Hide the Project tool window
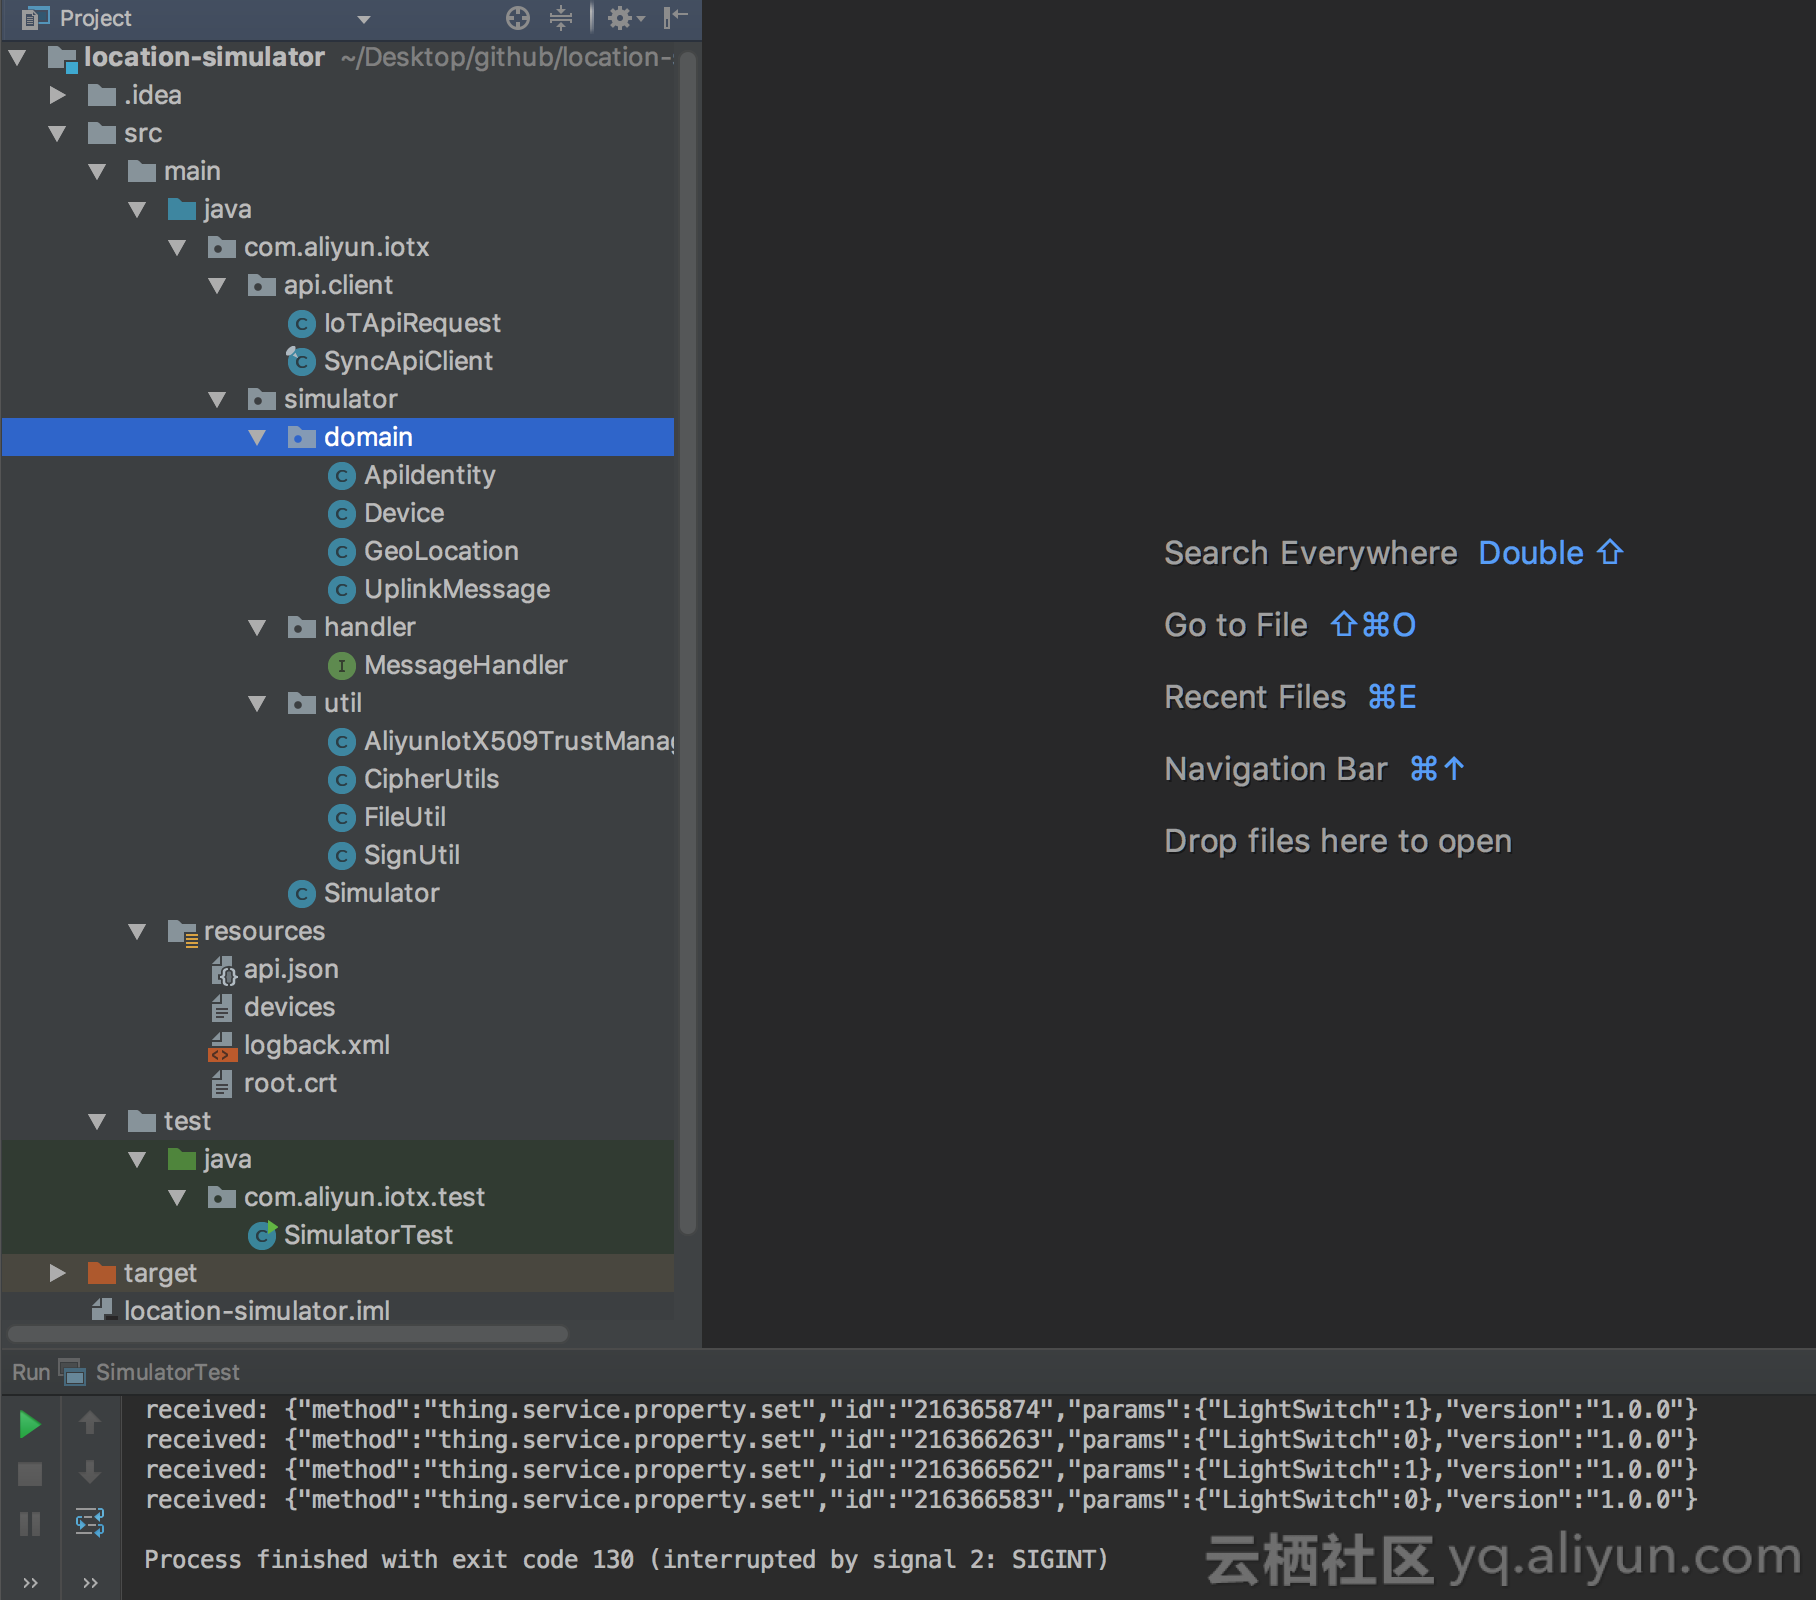 [x=676, y=17]
